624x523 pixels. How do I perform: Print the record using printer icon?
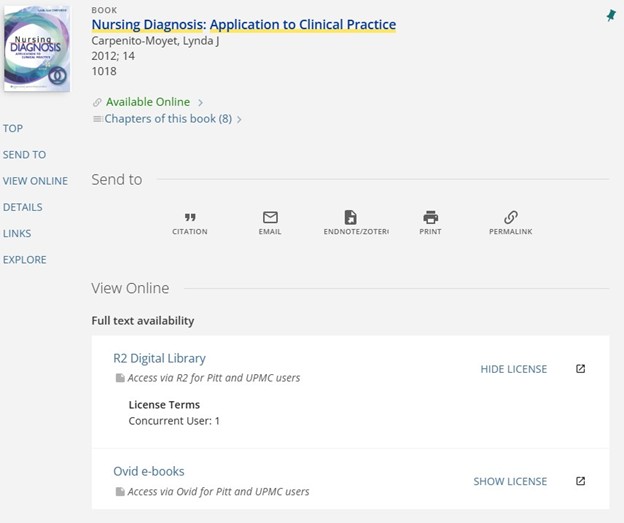point(431,217)
